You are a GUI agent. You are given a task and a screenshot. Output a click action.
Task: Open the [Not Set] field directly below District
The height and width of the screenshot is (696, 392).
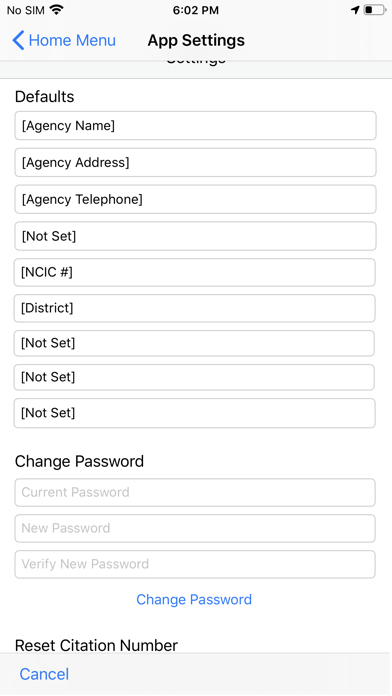tap(194, 343)
